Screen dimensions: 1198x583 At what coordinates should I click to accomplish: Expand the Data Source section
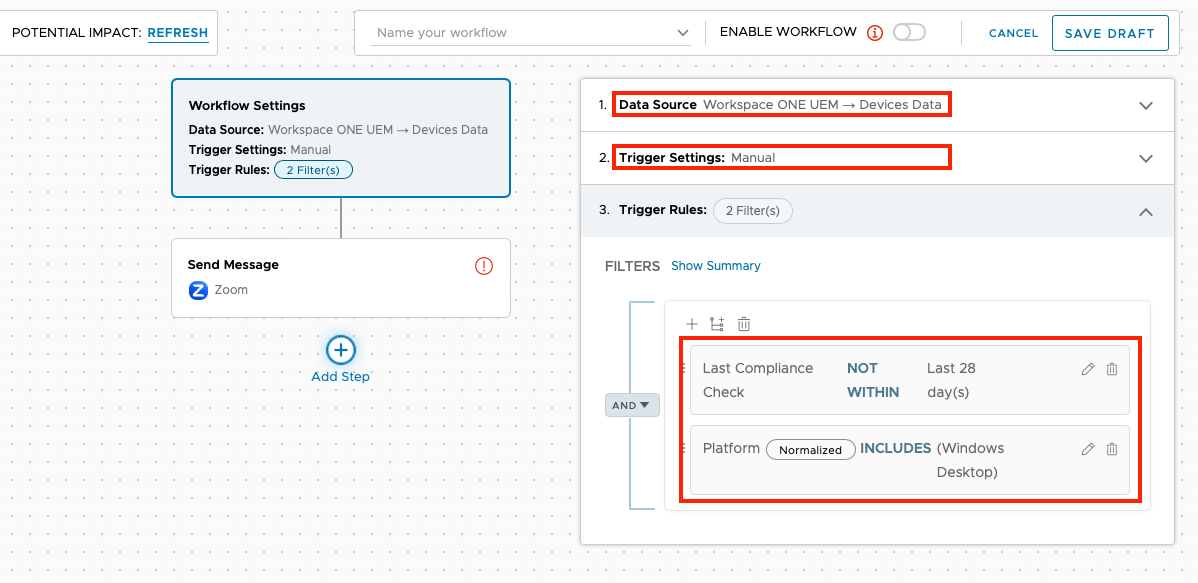click(x=1146, y=106)
